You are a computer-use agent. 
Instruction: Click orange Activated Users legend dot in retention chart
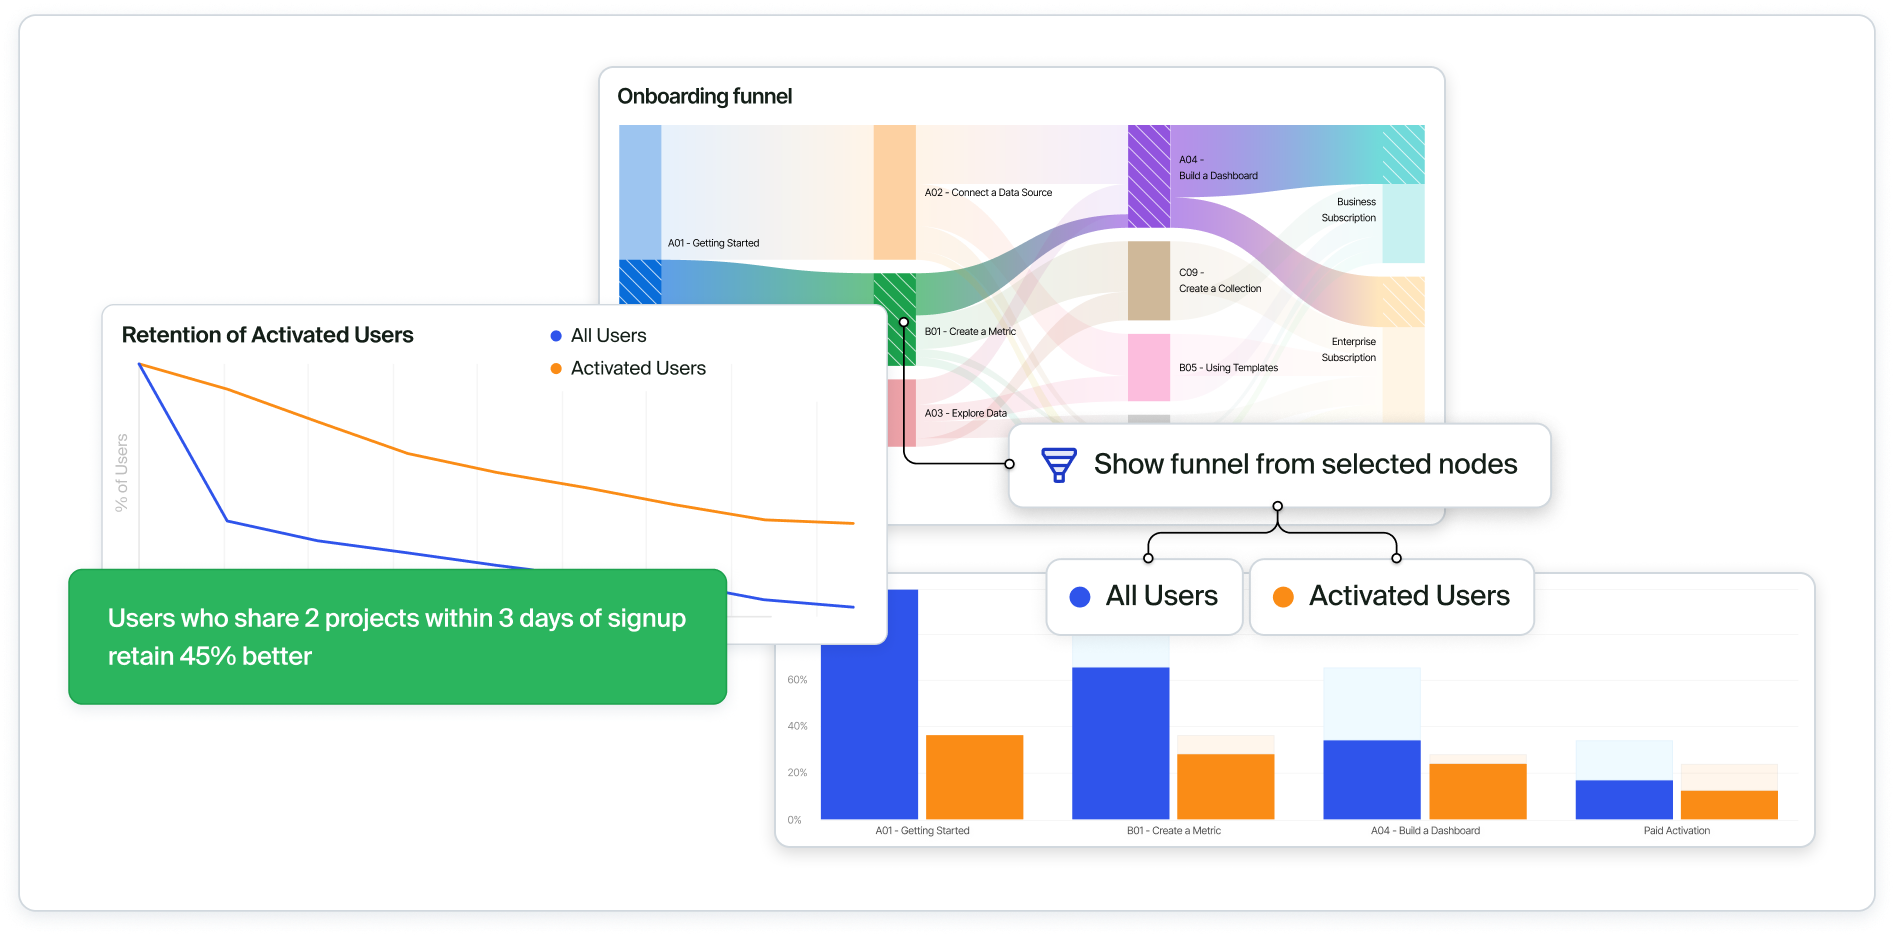pyautogui.click(x=556, y=369)
